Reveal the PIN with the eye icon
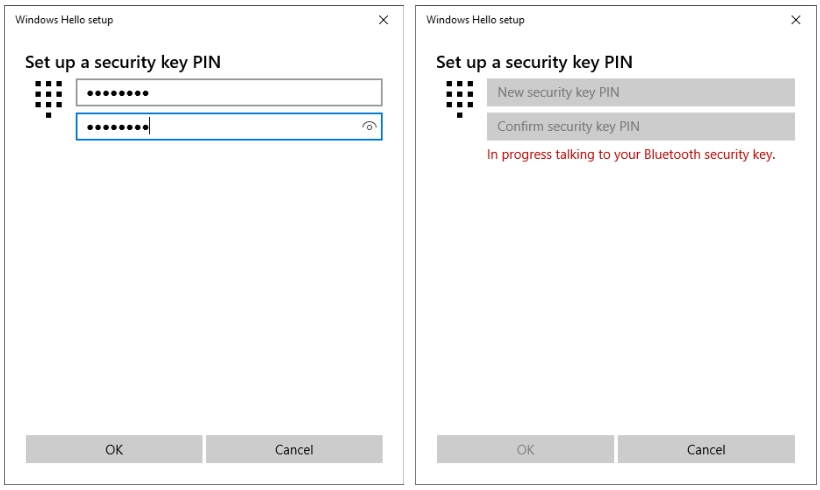Viewport: 820px width, 490px height. [x=369, y=127]
